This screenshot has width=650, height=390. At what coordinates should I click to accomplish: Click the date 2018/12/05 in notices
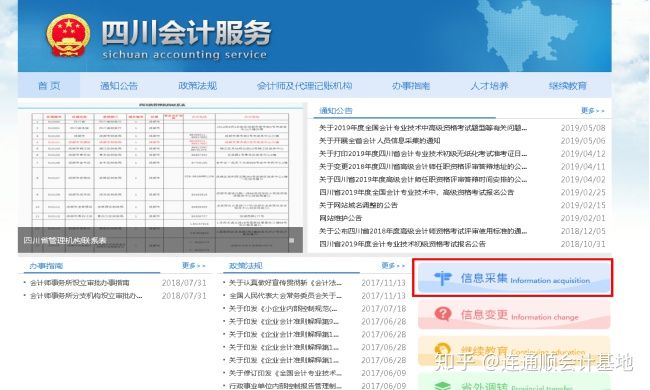click(583, 231)
